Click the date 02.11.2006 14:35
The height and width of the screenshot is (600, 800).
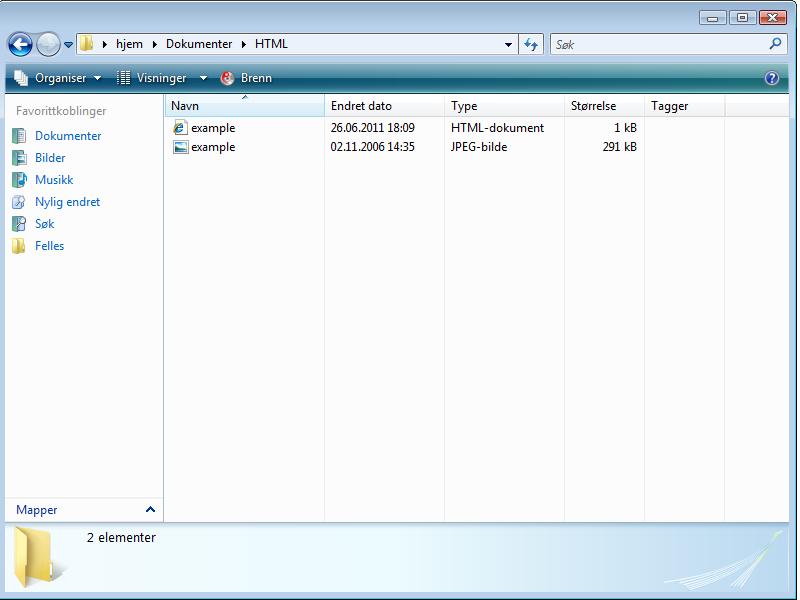(372, 147)
